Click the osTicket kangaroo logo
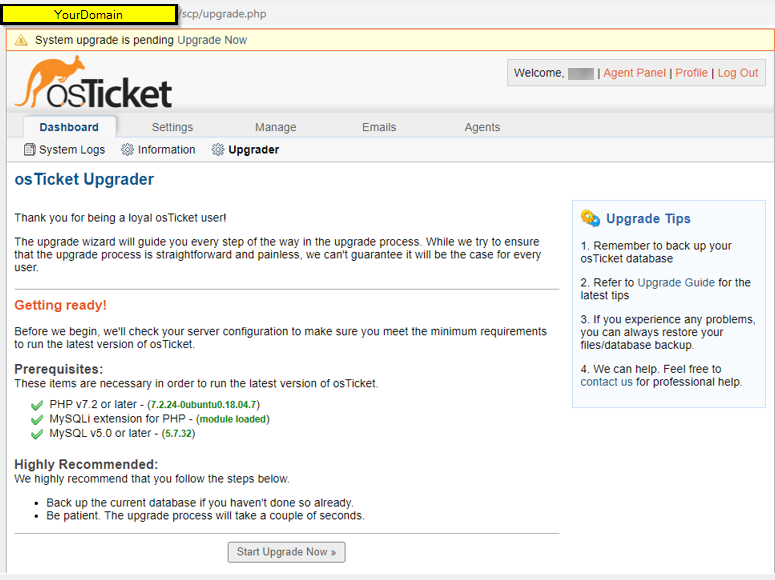 93,84
